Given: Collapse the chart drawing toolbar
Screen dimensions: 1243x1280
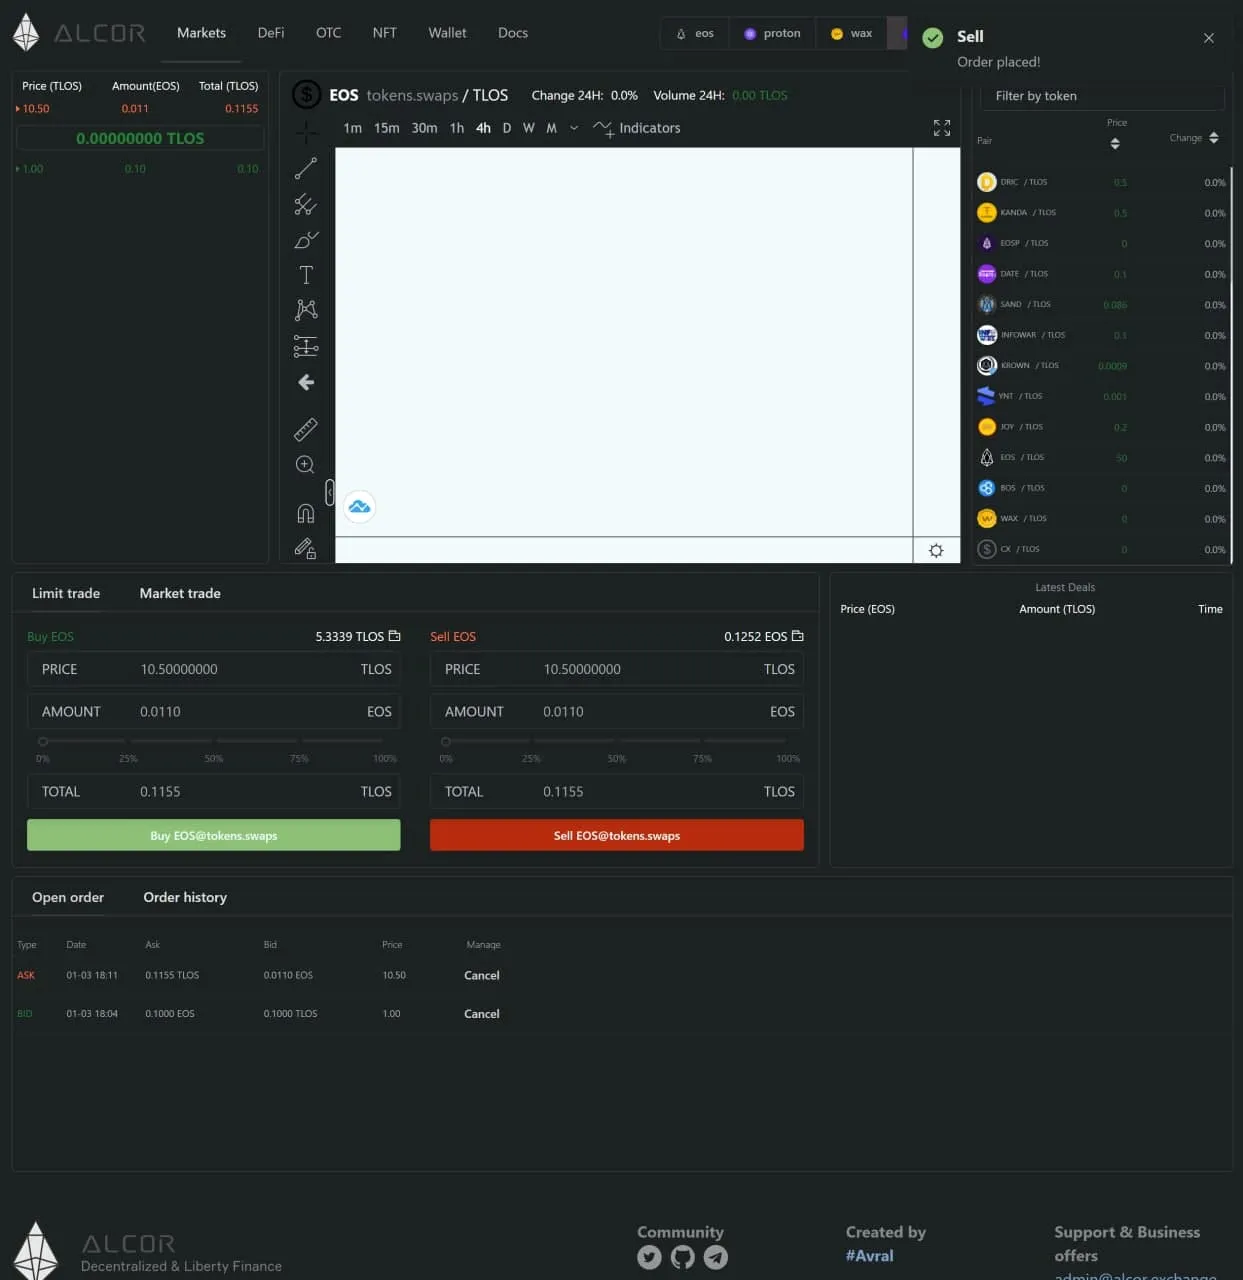Looking at the screenshot, I should click(x=330, y=492).
